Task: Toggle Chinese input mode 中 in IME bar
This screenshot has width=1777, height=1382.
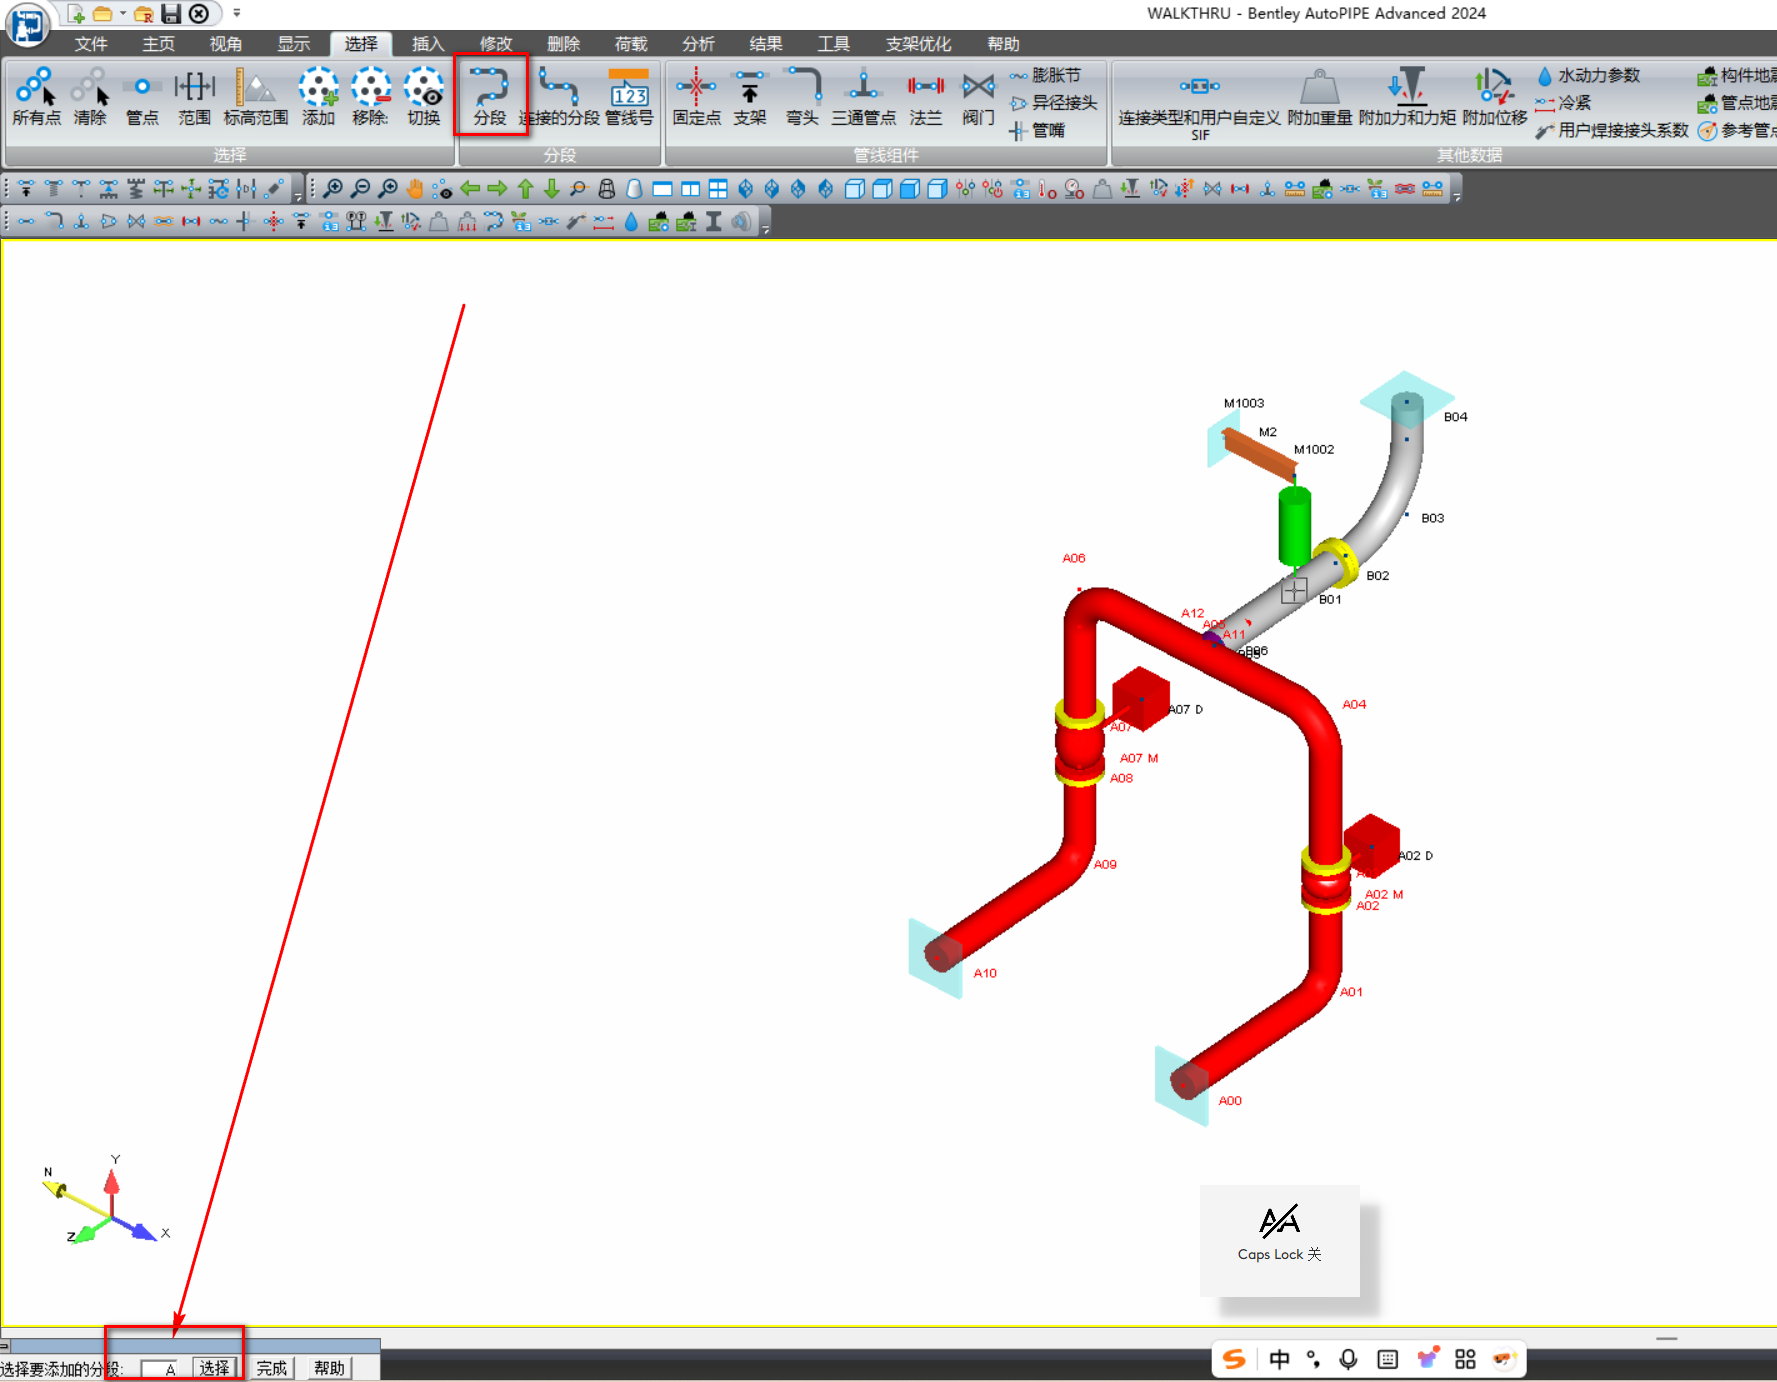Action: (1279, 1359)
